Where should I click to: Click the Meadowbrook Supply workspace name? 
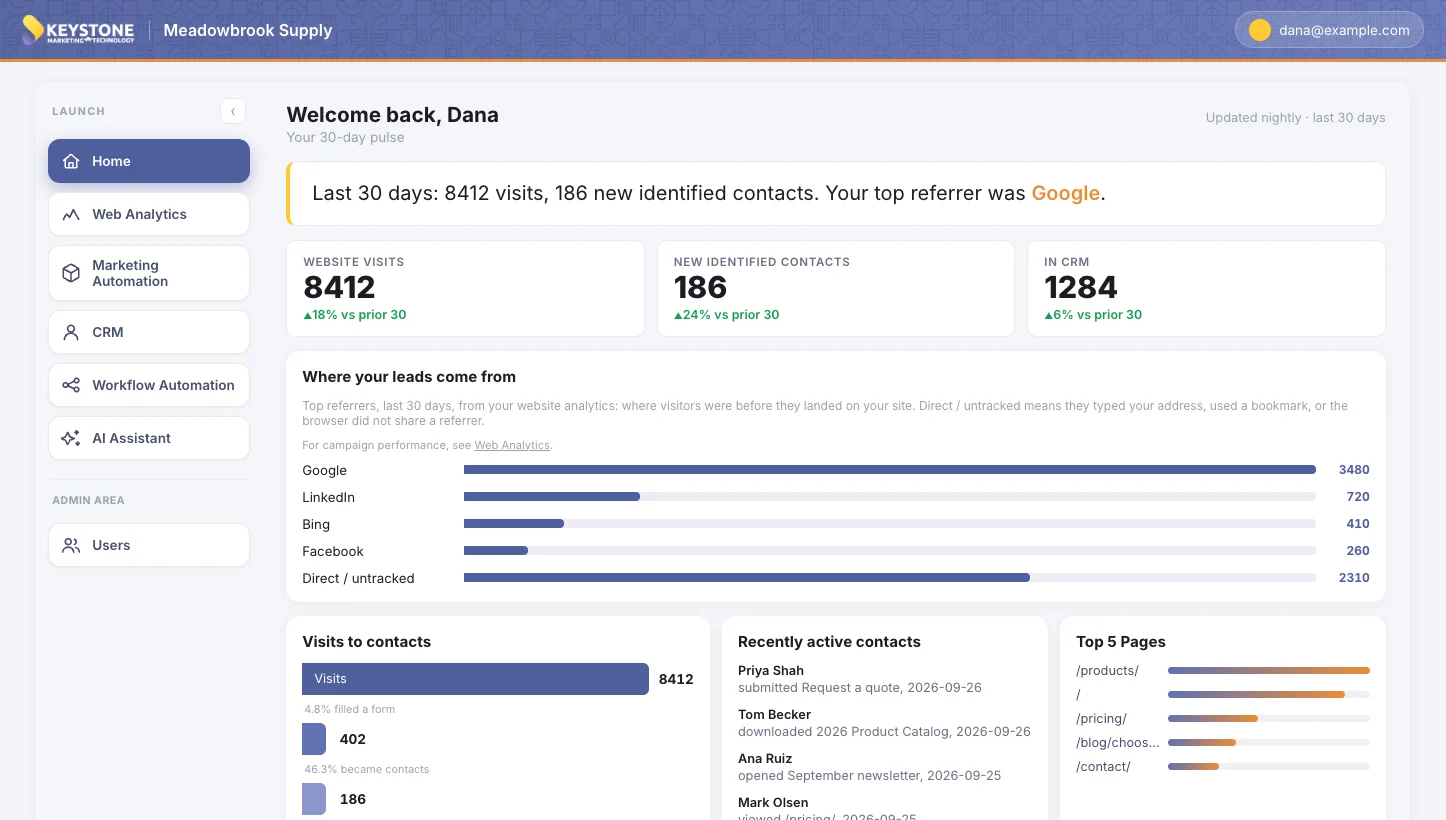click(248, 30)
